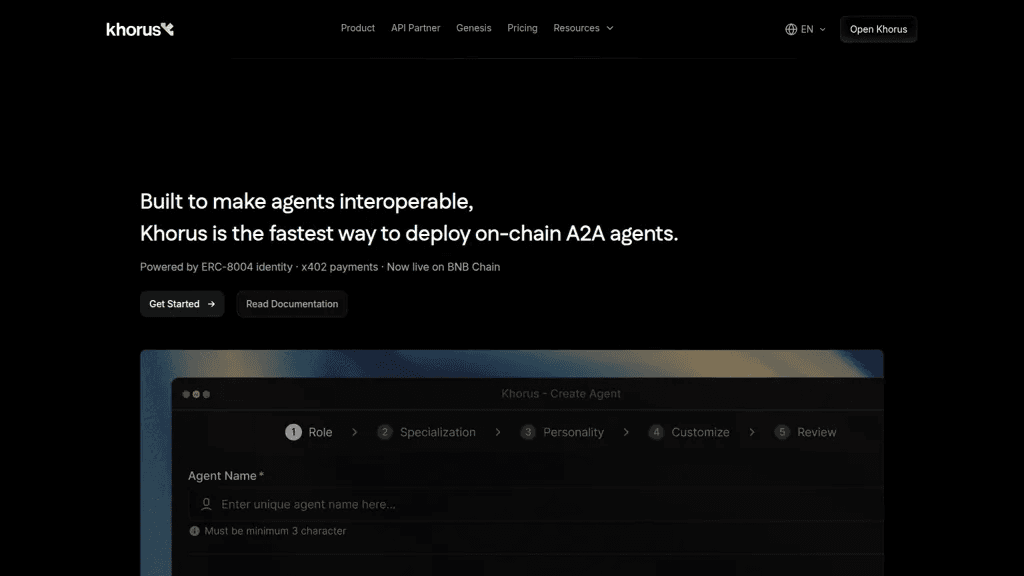This screenshot has width=1024, height=576.
Task: Click the Read Documentation button
Action: pyautogui.click(x=292, y=304)
